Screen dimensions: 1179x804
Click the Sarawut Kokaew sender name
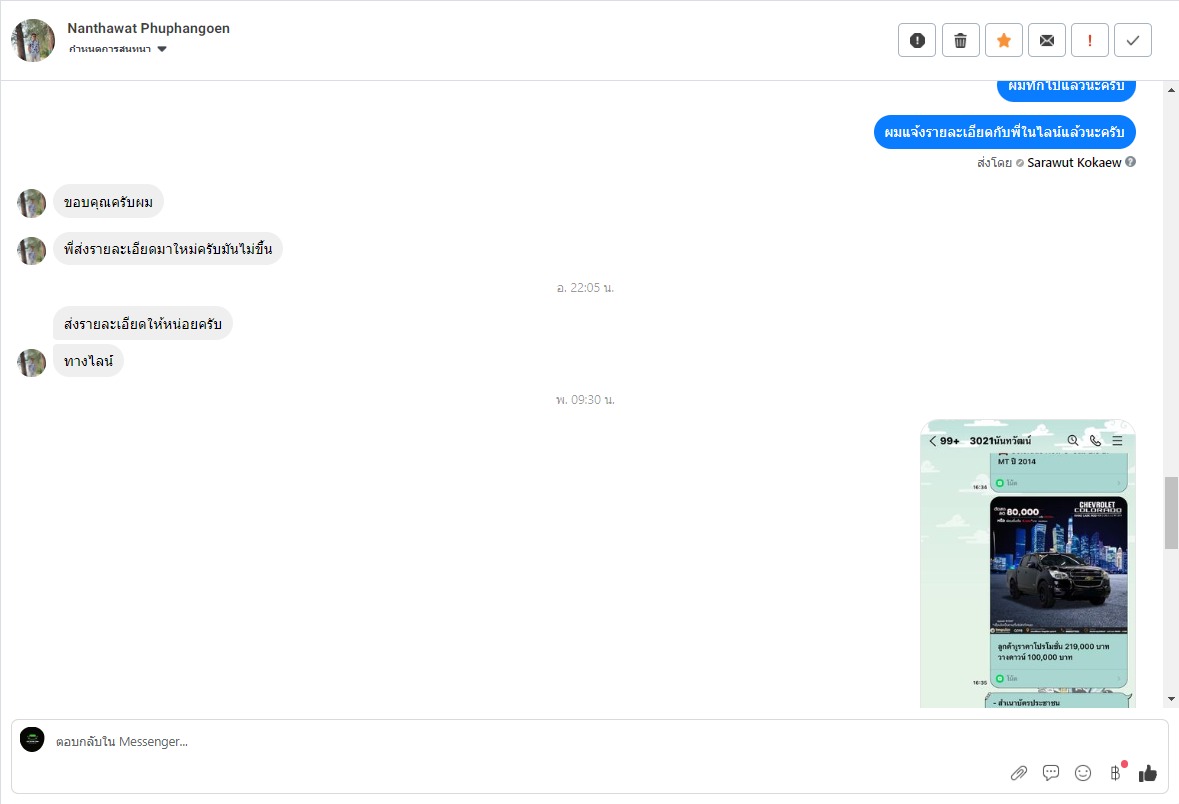coord(1074,162)
